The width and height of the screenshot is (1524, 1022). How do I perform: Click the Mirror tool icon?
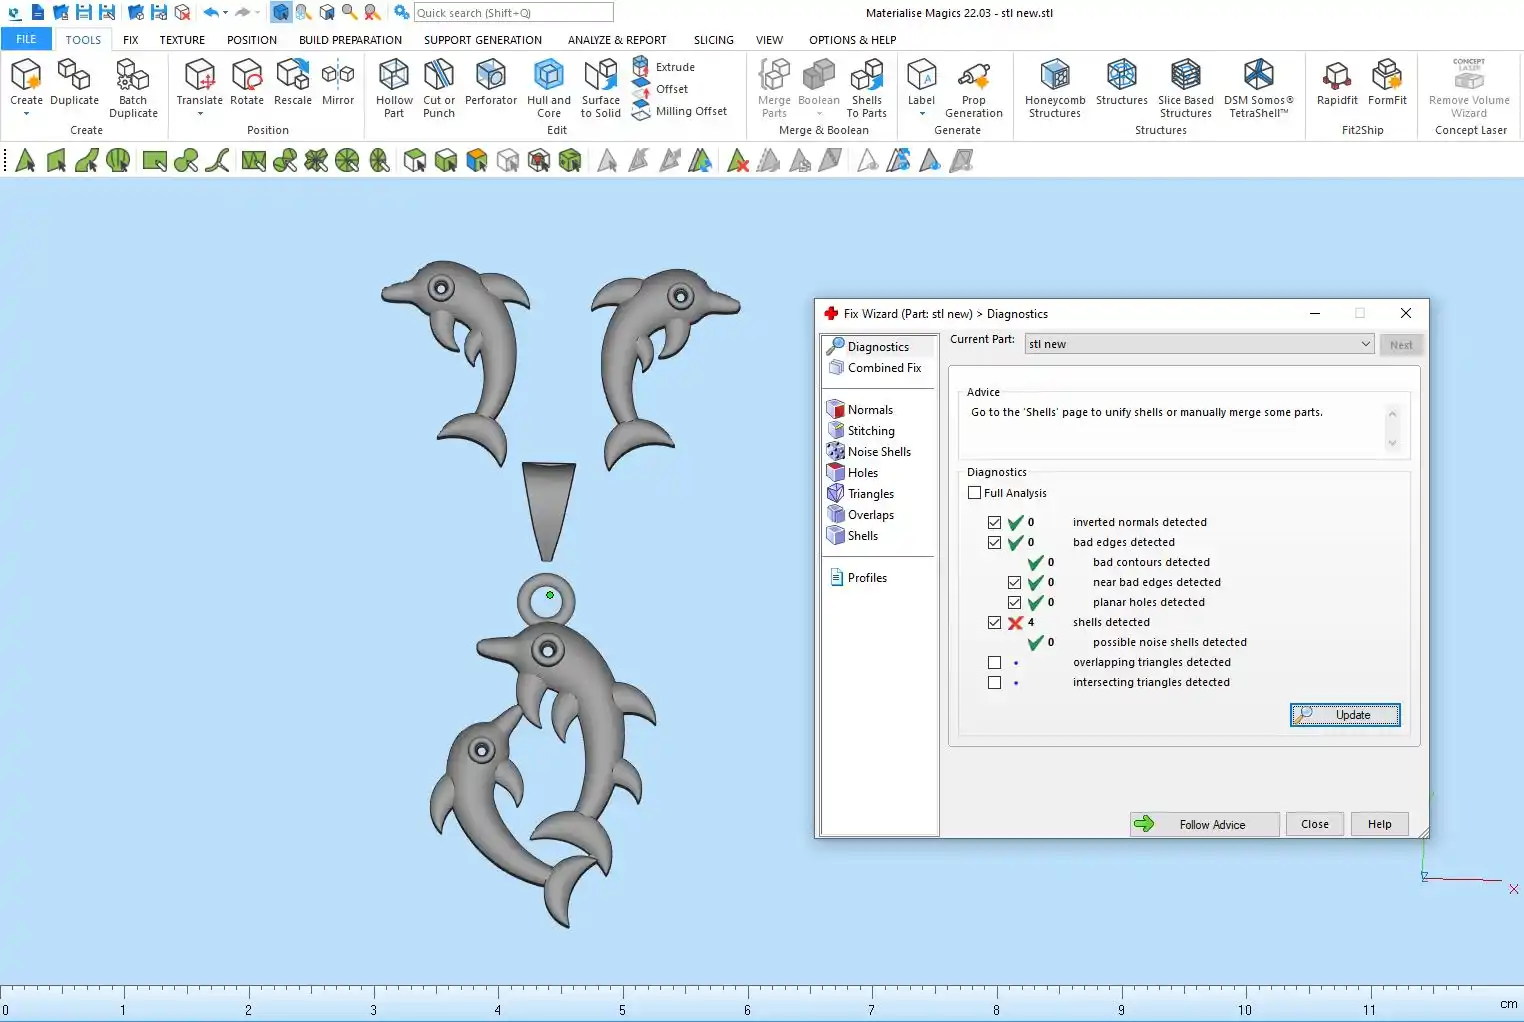338,76
